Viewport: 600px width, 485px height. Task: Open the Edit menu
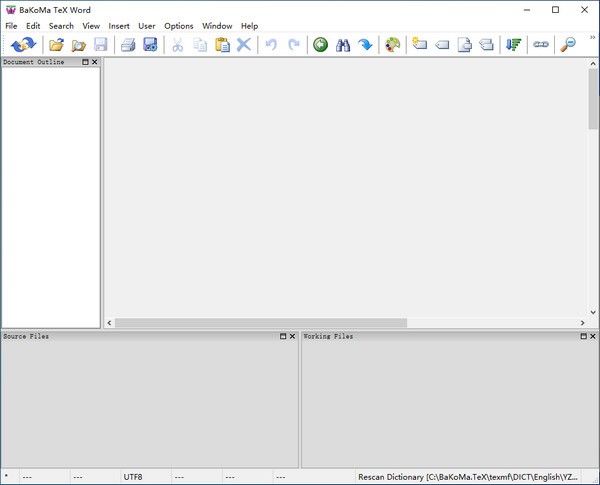[33, 26]
